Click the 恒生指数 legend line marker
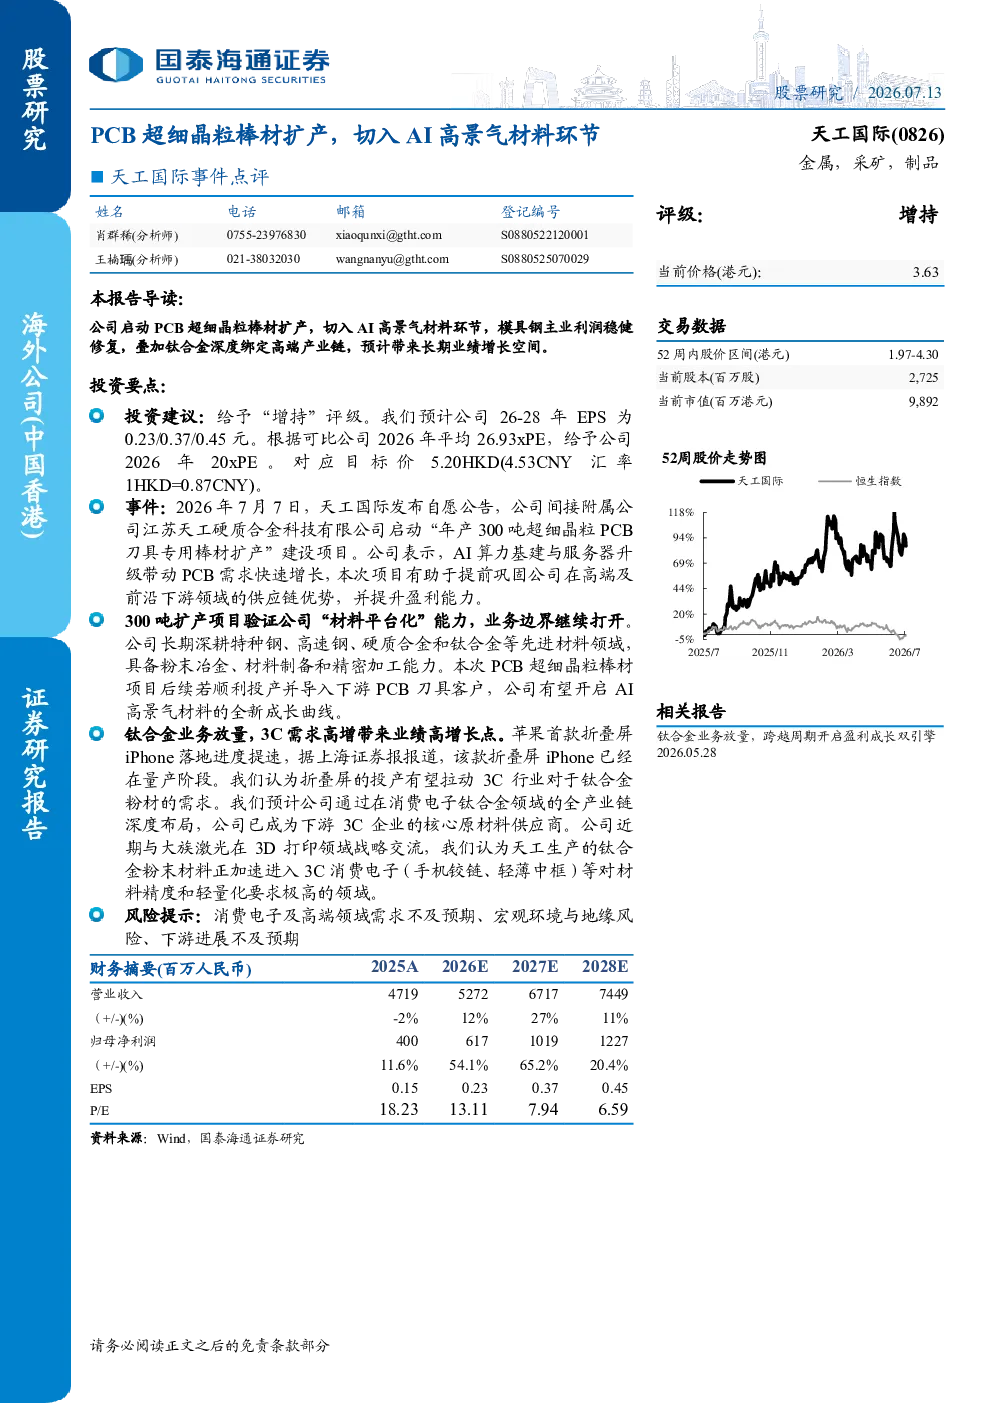This screenshot has width=992, height=1403. click(834, 481)
